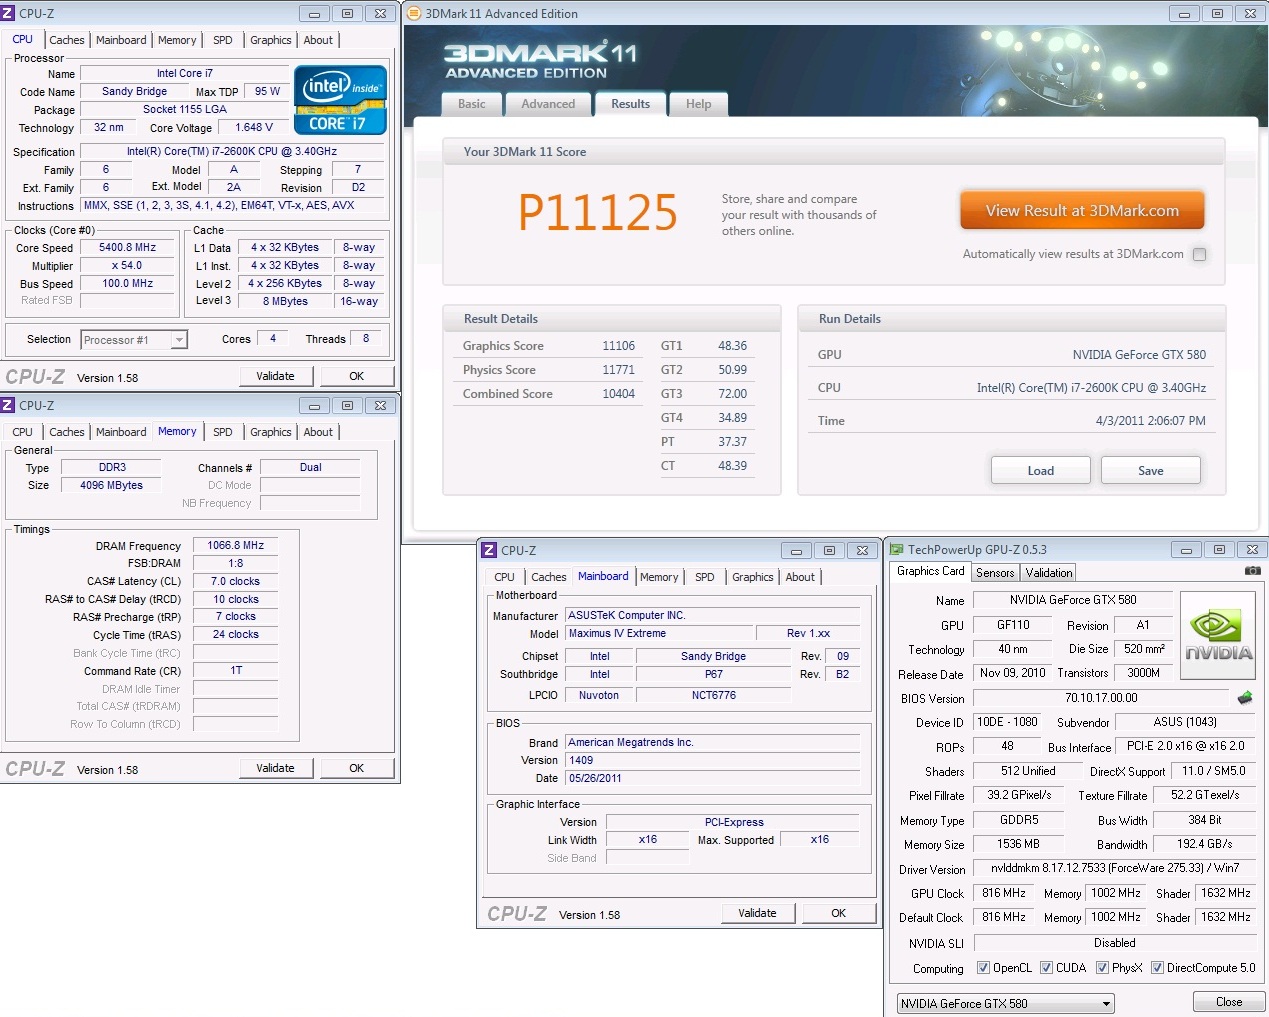This screenshot has height=1017, width=1269.
Task: Minimize the 3DMark 11 Advanced Edition window
Action: point(1184,14)
